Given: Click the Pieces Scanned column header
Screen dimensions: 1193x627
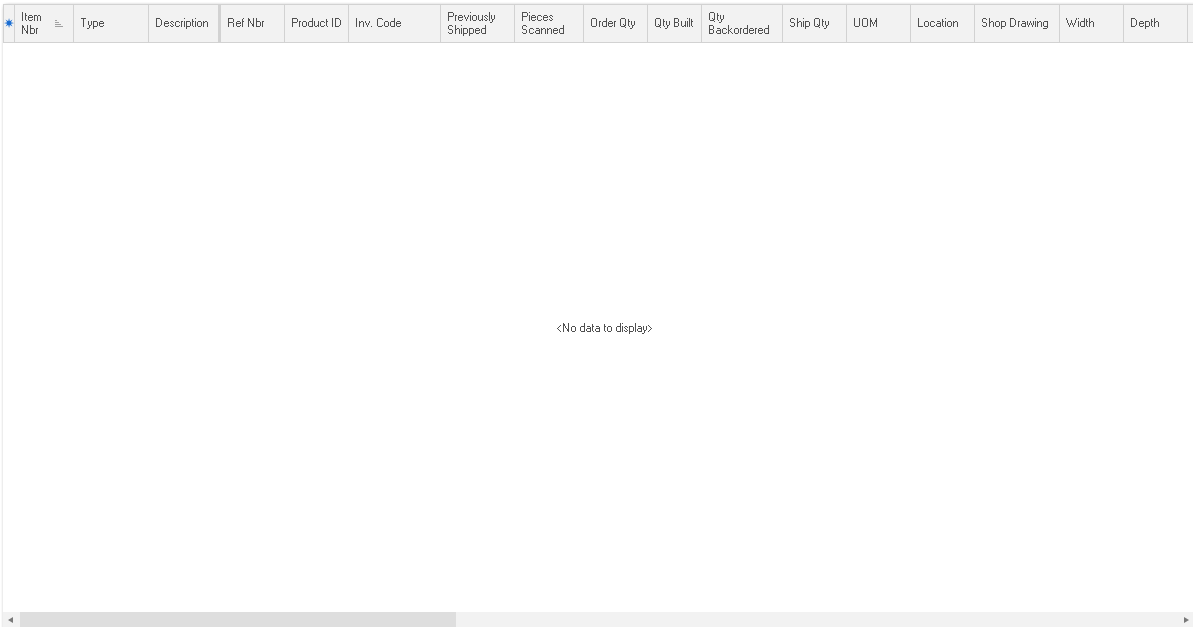Looking at the screenshot, I should (x=548, y=23).
